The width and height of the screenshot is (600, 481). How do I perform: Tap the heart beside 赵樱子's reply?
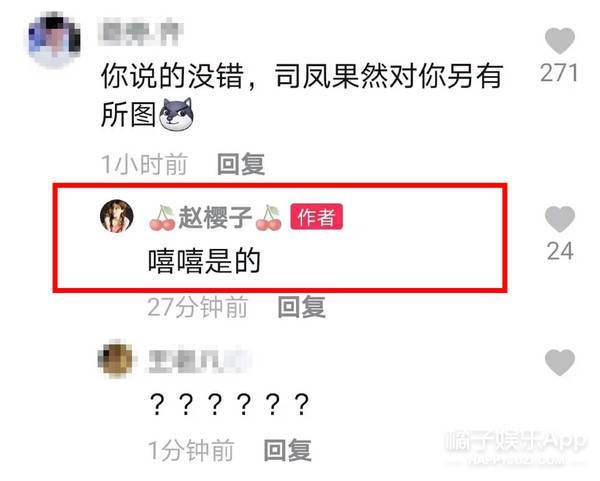click(x=560, y=219)
